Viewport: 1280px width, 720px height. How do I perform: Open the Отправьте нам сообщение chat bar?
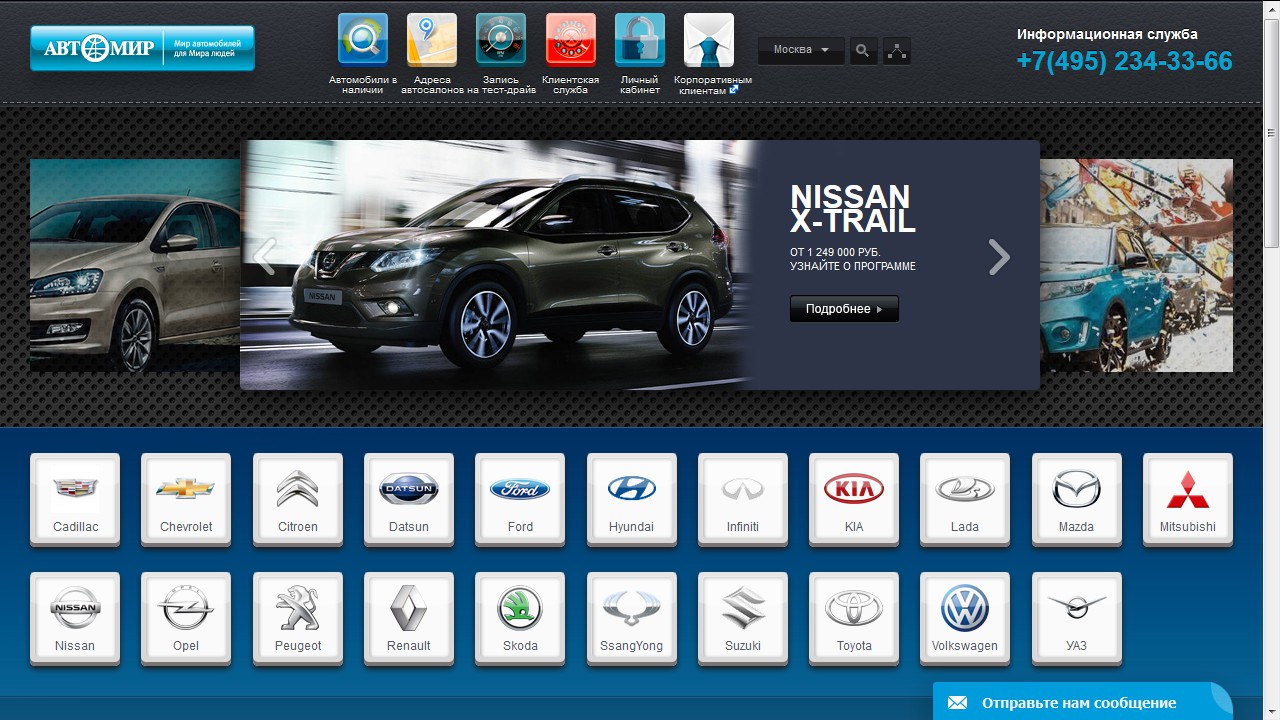coord(1083,702)
